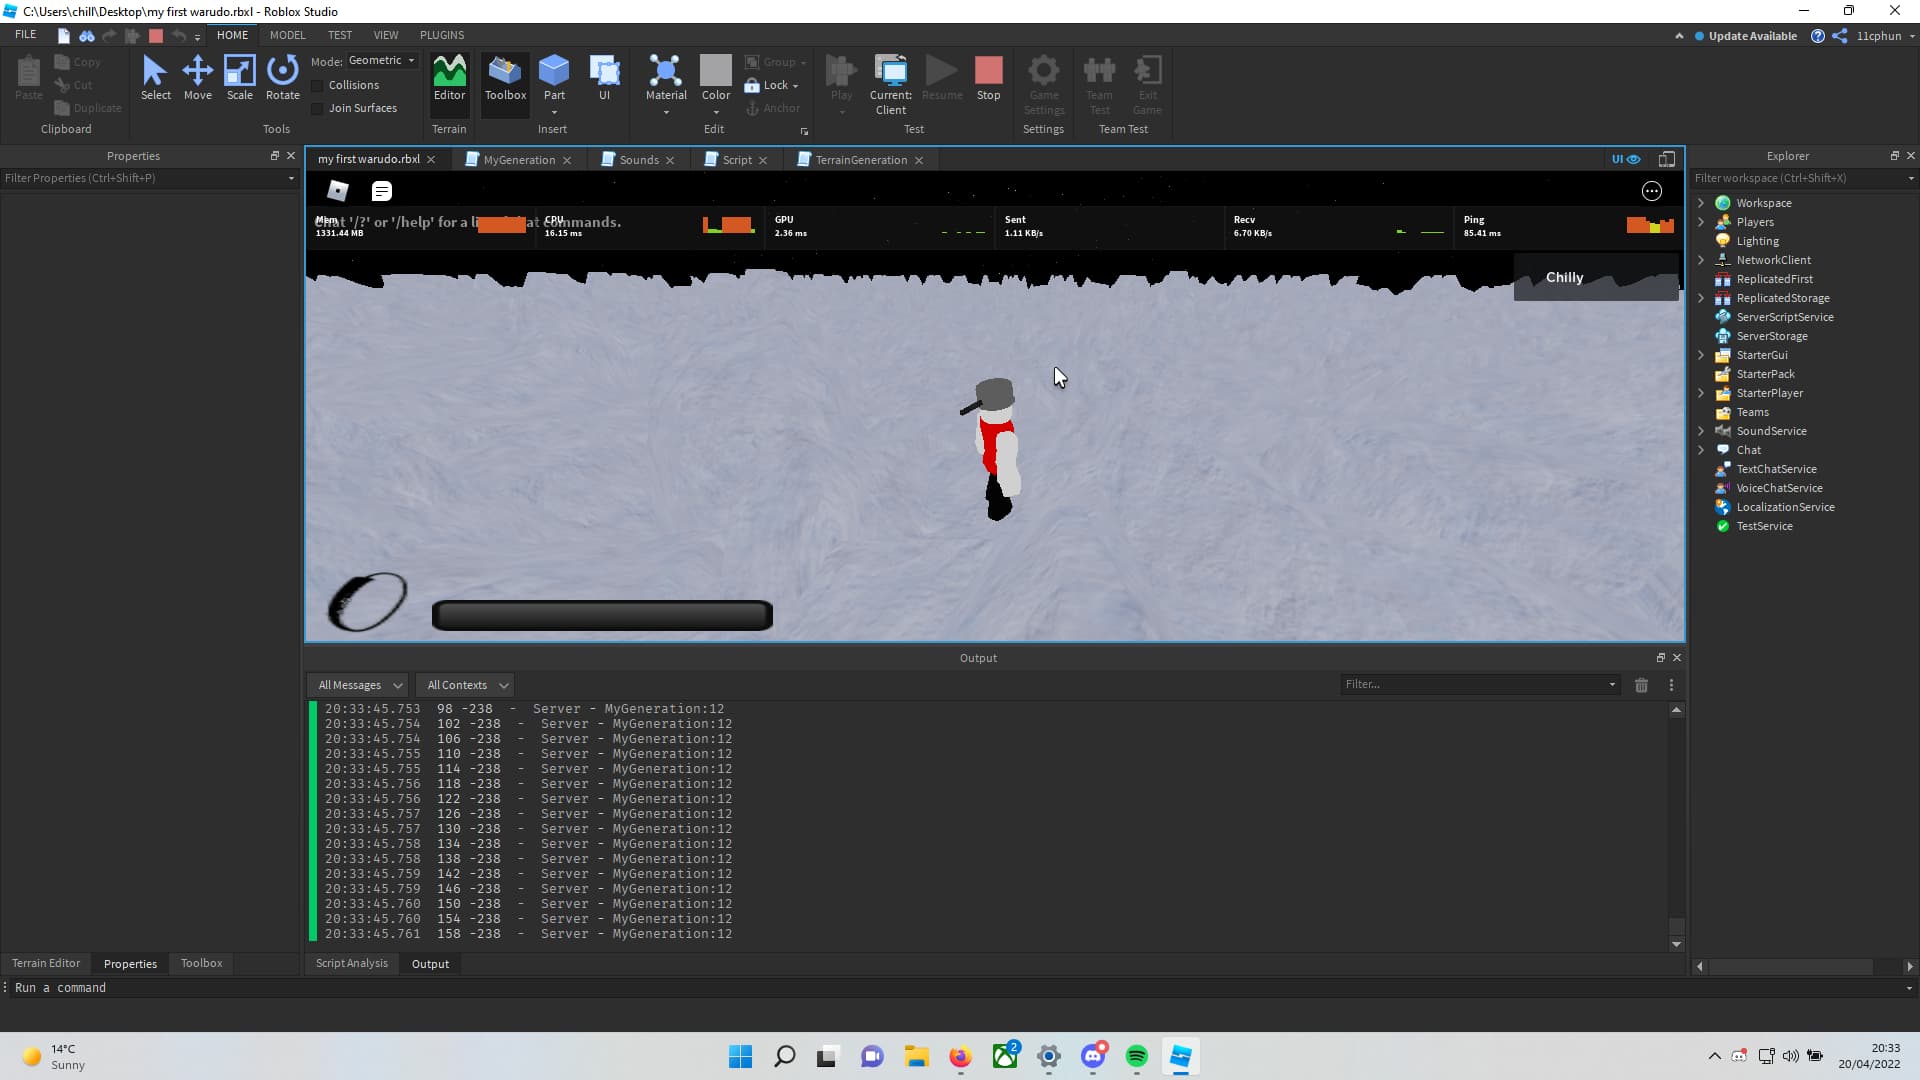Viewport: 1920px width, 1080px height.
Task: Enable the Join Surfaces checkbox
Action: (x=318, y=109)
